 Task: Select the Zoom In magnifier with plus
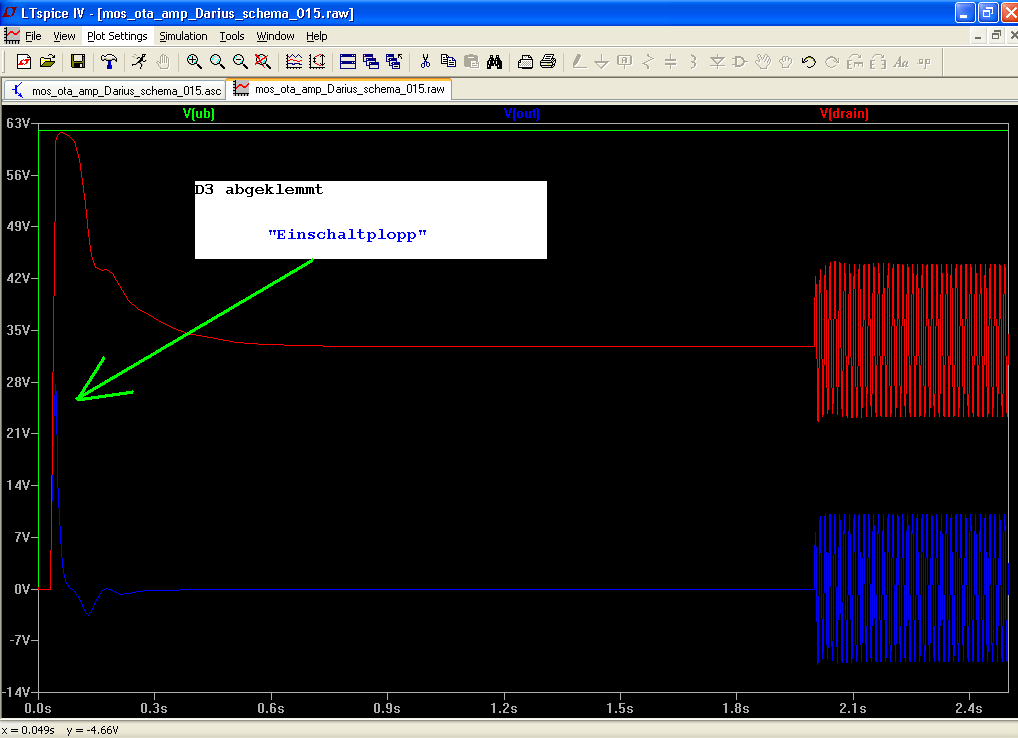pyautogui.click(x=193, y=62)
